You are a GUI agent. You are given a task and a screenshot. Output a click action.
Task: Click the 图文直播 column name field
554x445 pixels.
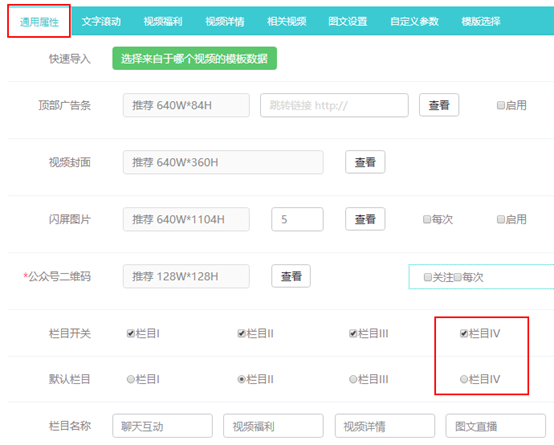pyautogui.click(x=495, y=426)
